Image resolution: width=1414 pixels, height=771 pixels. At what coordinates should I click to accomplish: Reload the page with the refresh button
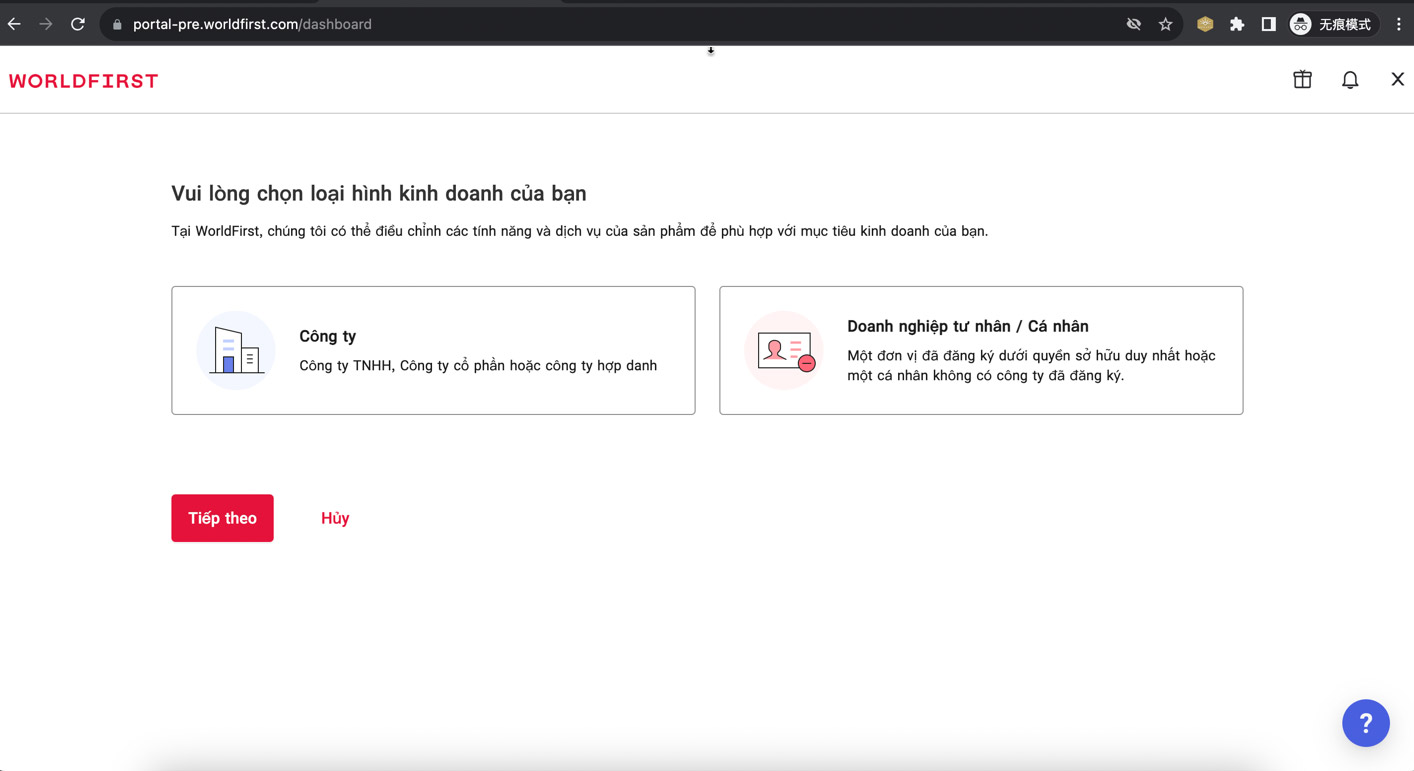tap(78, 24)
